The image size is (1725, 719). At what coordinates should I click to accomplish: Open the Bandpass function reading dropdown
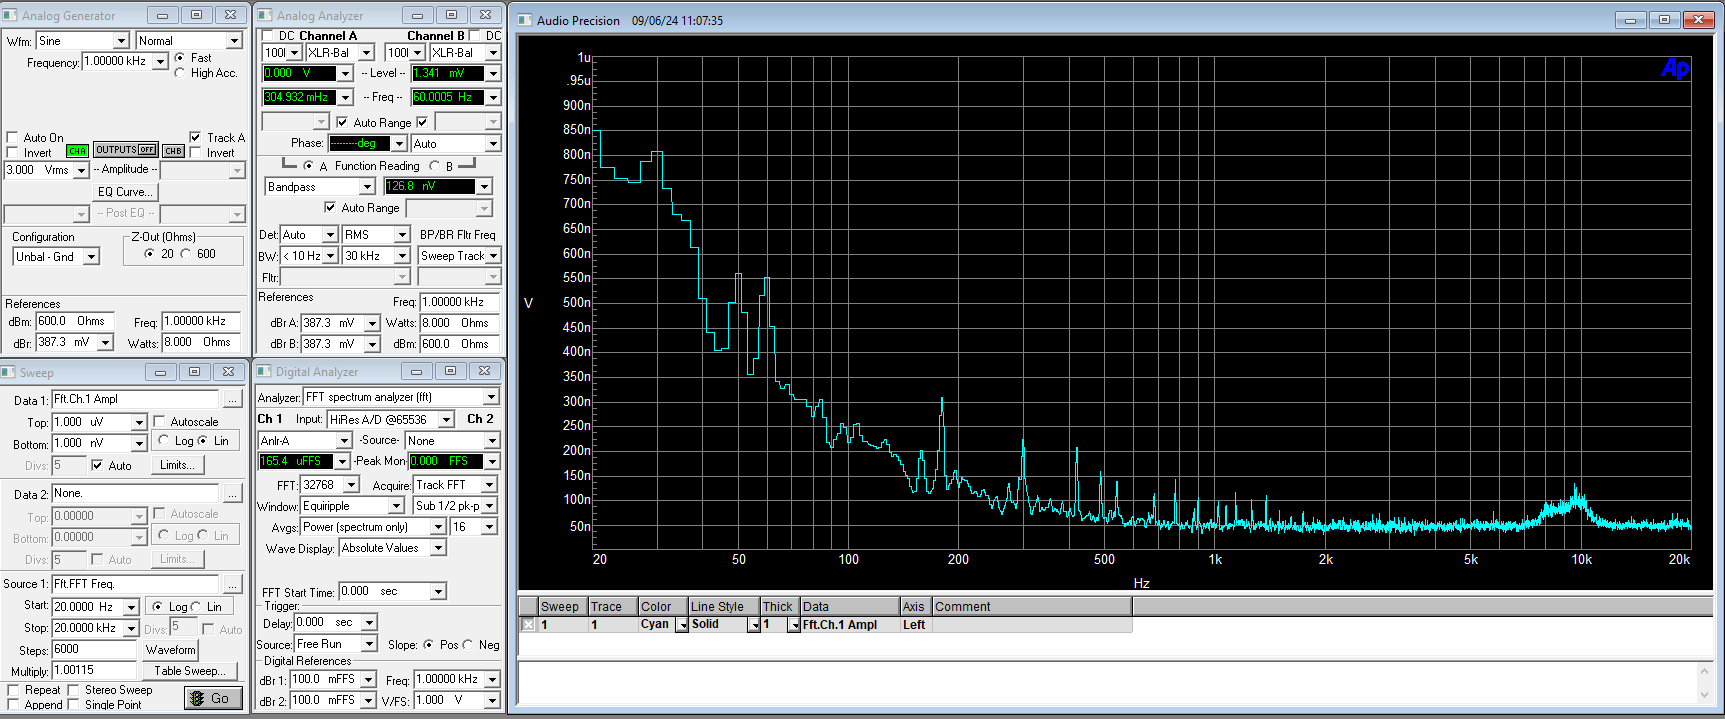(x=367, y=187)
